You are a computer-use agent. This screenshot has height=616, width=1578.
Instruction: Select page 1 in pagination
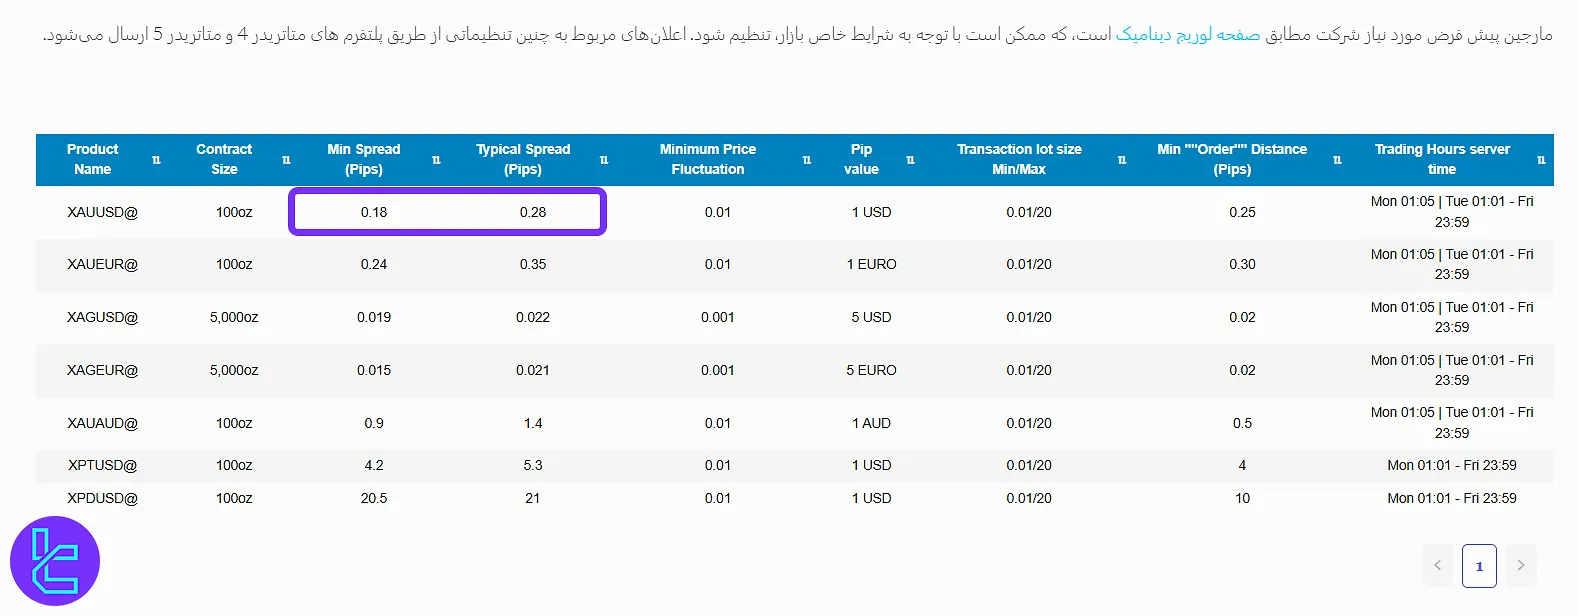point(1479,566)
